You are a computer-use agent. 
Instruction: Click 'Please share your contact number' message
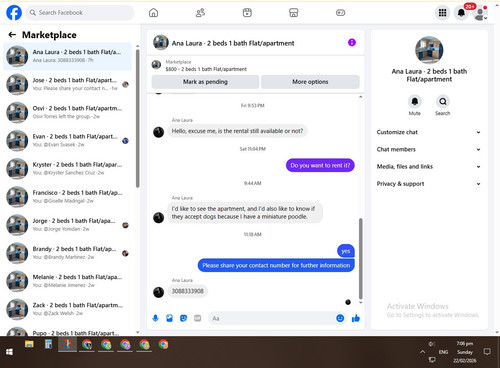point(276,265)
